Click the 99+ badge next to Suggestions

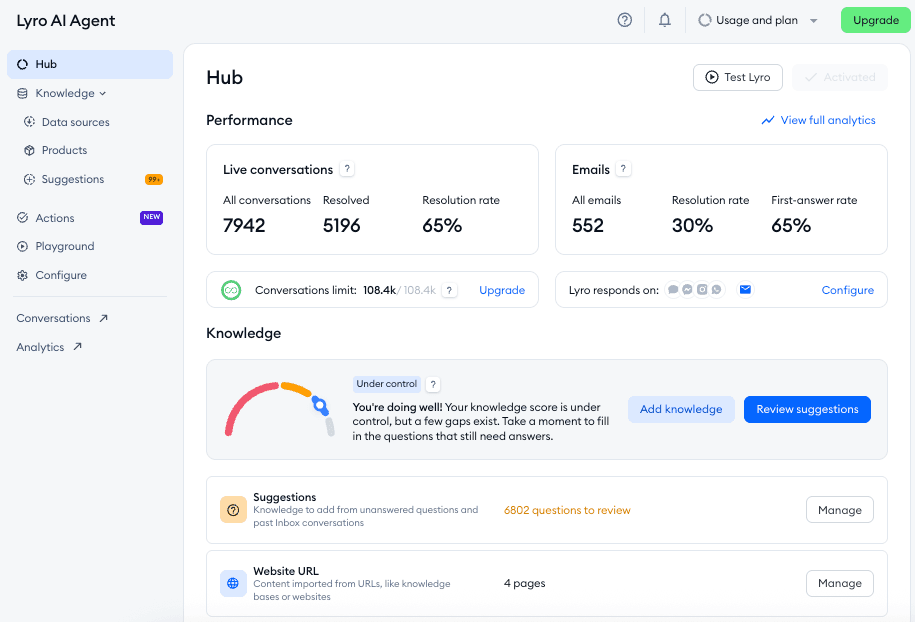154,179
